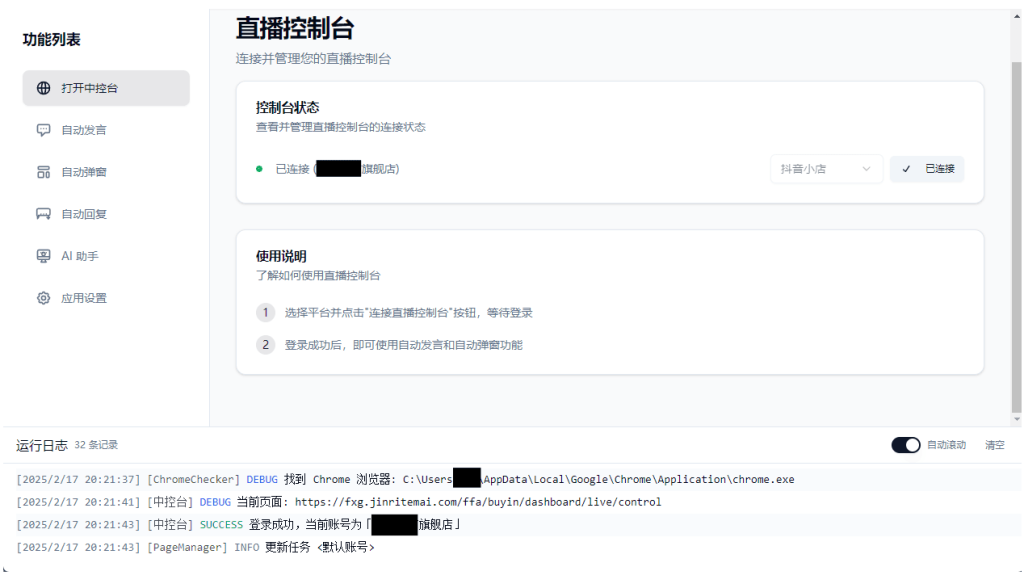Click the AI 助手 monitor icon
The height and width of the screenshot is (588, 1024).
point(43,256)
